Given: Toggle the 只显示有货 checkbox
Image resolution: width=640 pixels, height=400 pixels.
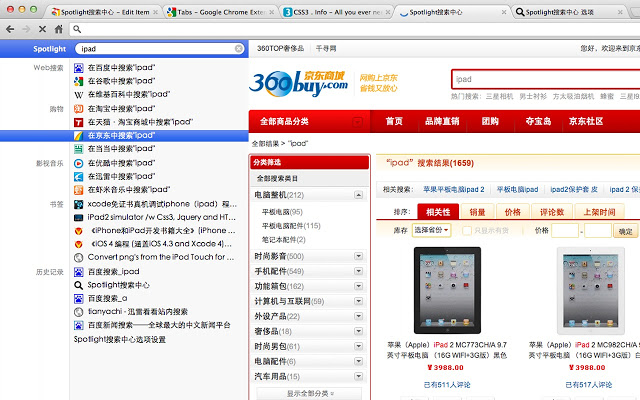Looking at the screenshot, I should pyautogui.click(x=467, y=231).
